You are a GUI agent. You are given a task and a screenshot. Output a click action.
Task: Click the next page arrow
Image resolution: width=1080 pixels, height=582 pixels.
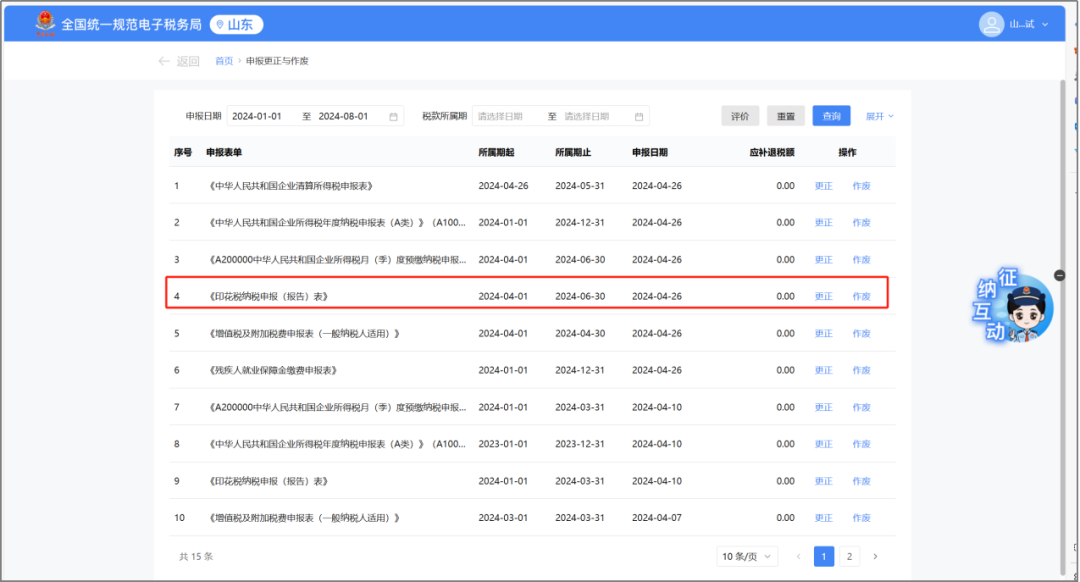click(874, 555)
